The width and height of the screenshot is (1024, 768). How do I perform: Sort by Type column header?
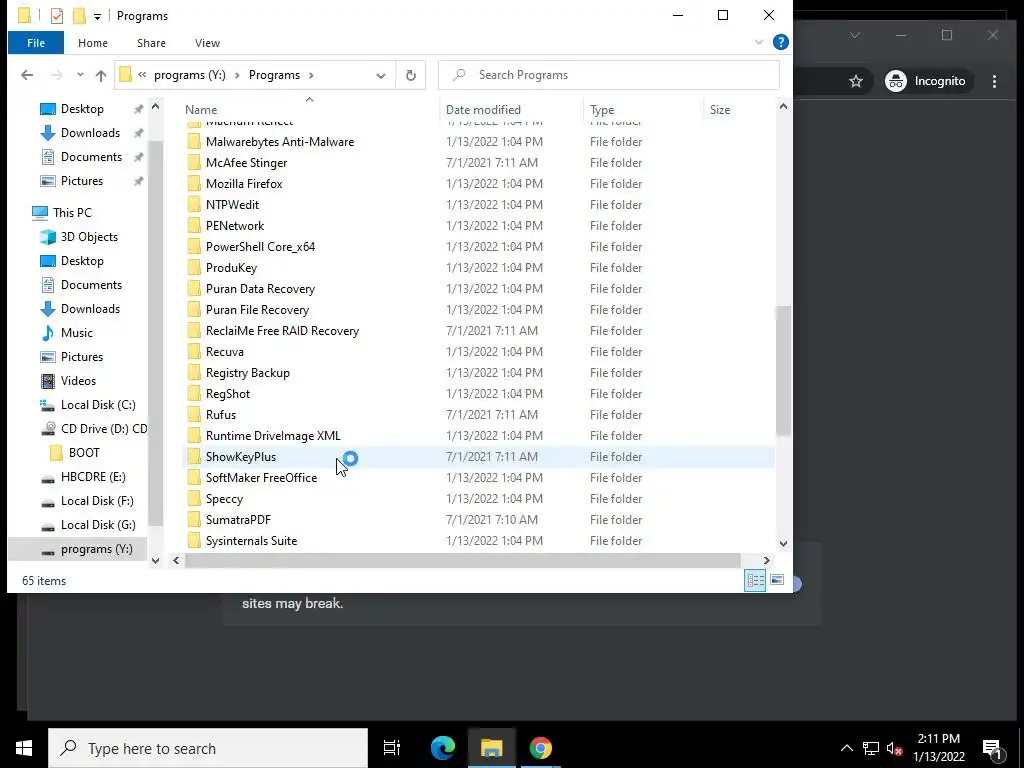coord(644,110)
